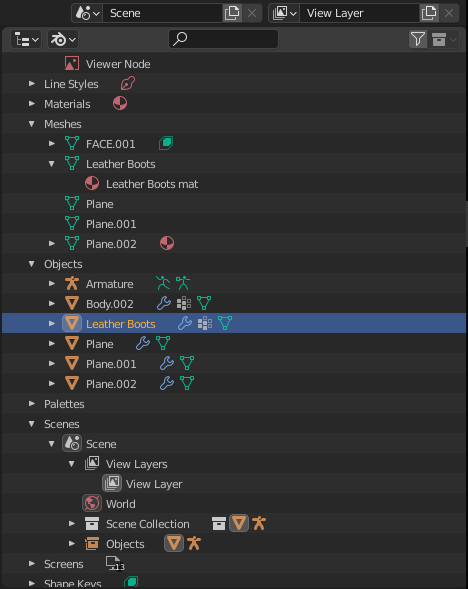Click the Screens count icon
The width and height of the screenshot is (468, 589).
(x=115, y=563)
